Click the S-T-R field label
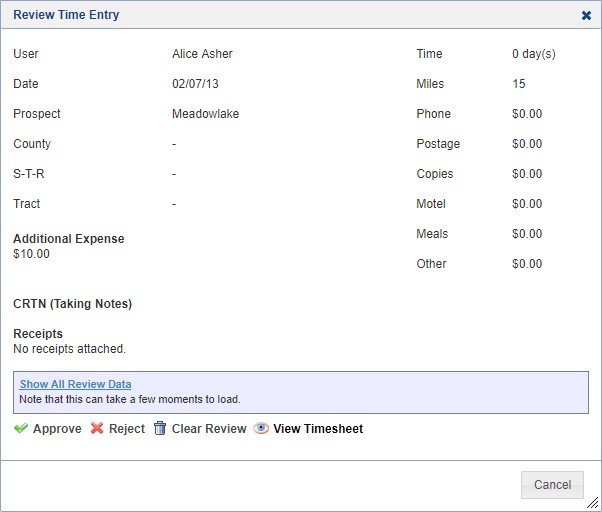The height and width of the screenshot is (512, 602). tap(29, 173)
